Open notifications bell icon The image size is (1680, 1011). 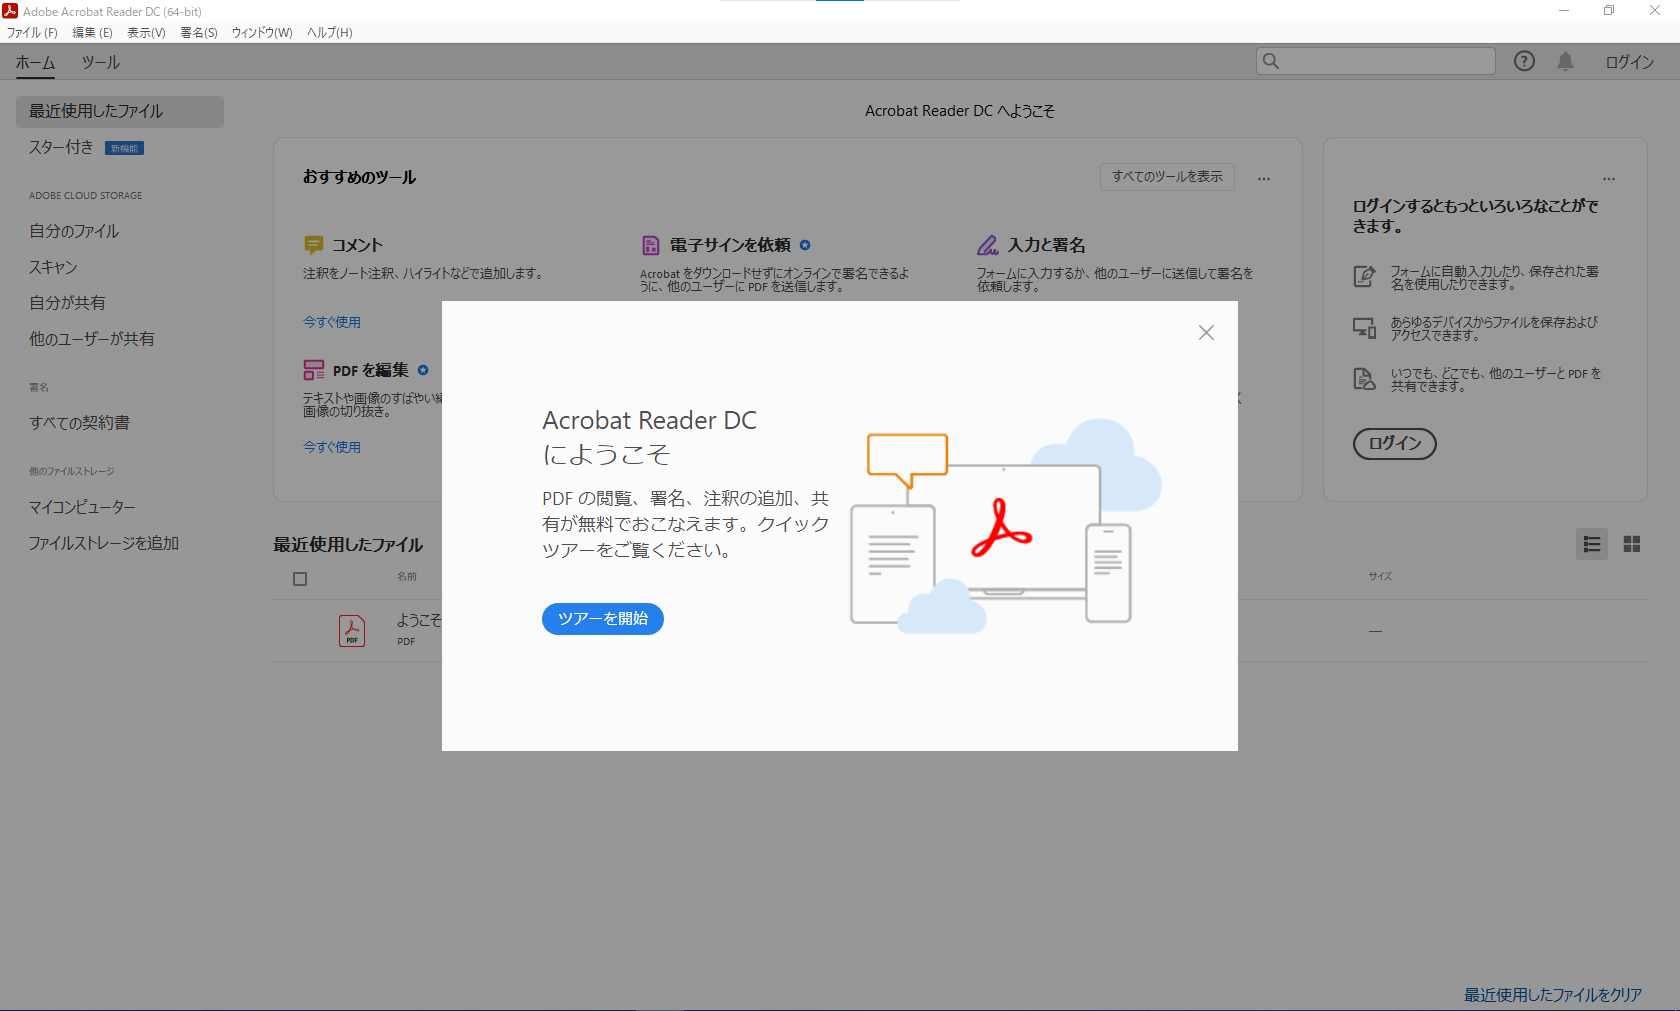1566,61
